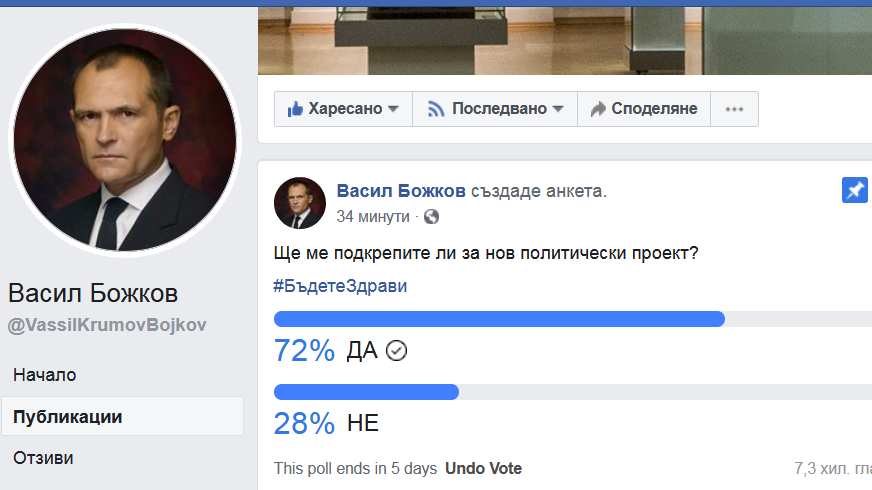Image resolution: width=872 pixels, height=490 pixels.
Task: Go to the Отзиви sidebar section
Action: [43, 458]
